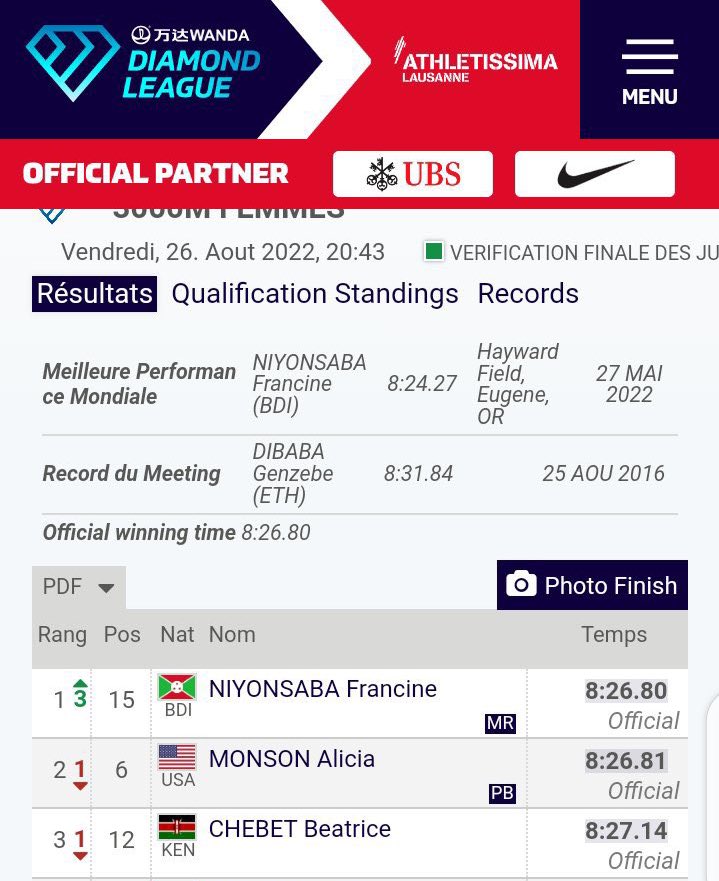Click the Nike swoosh partner logo
The width and height of the screenshot is (719, 881).
click(x=595, y=174)
